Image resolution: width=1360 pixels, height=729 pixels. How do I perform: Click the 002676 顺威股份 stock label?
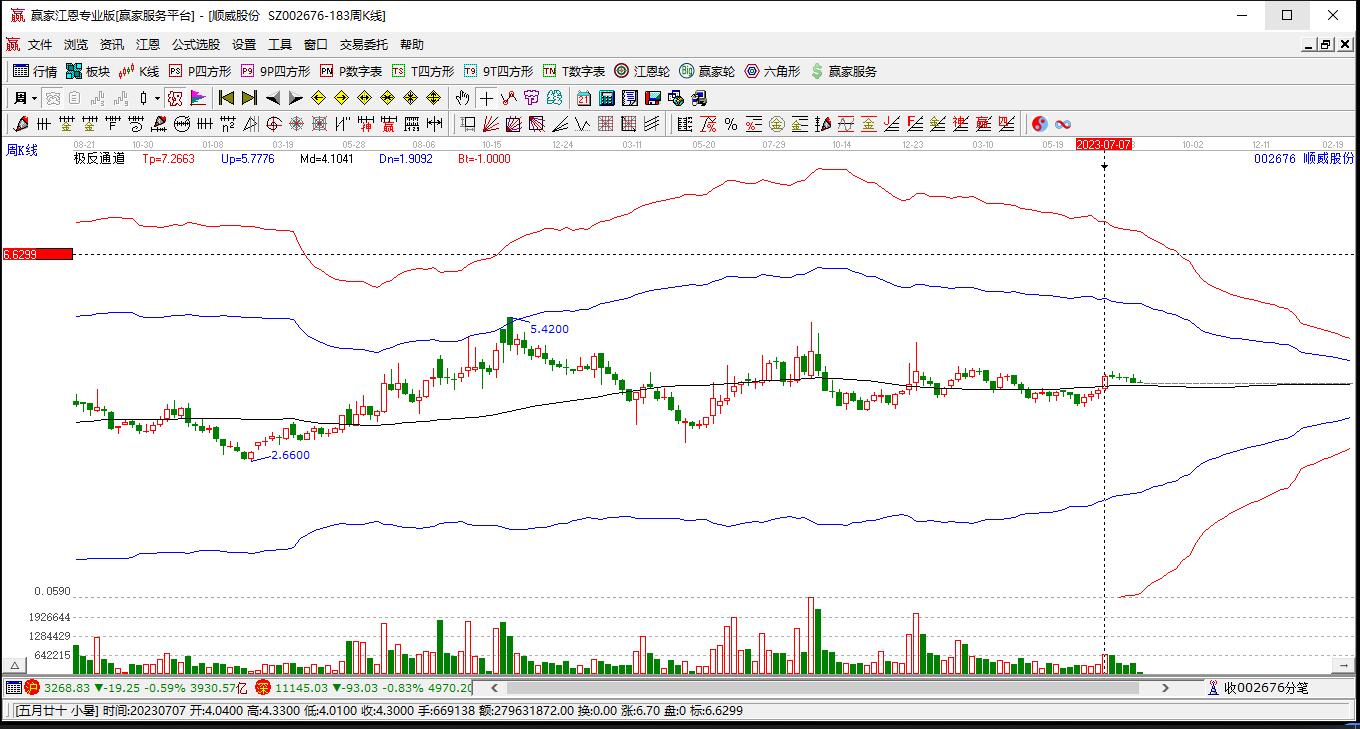pos(1304,158)
